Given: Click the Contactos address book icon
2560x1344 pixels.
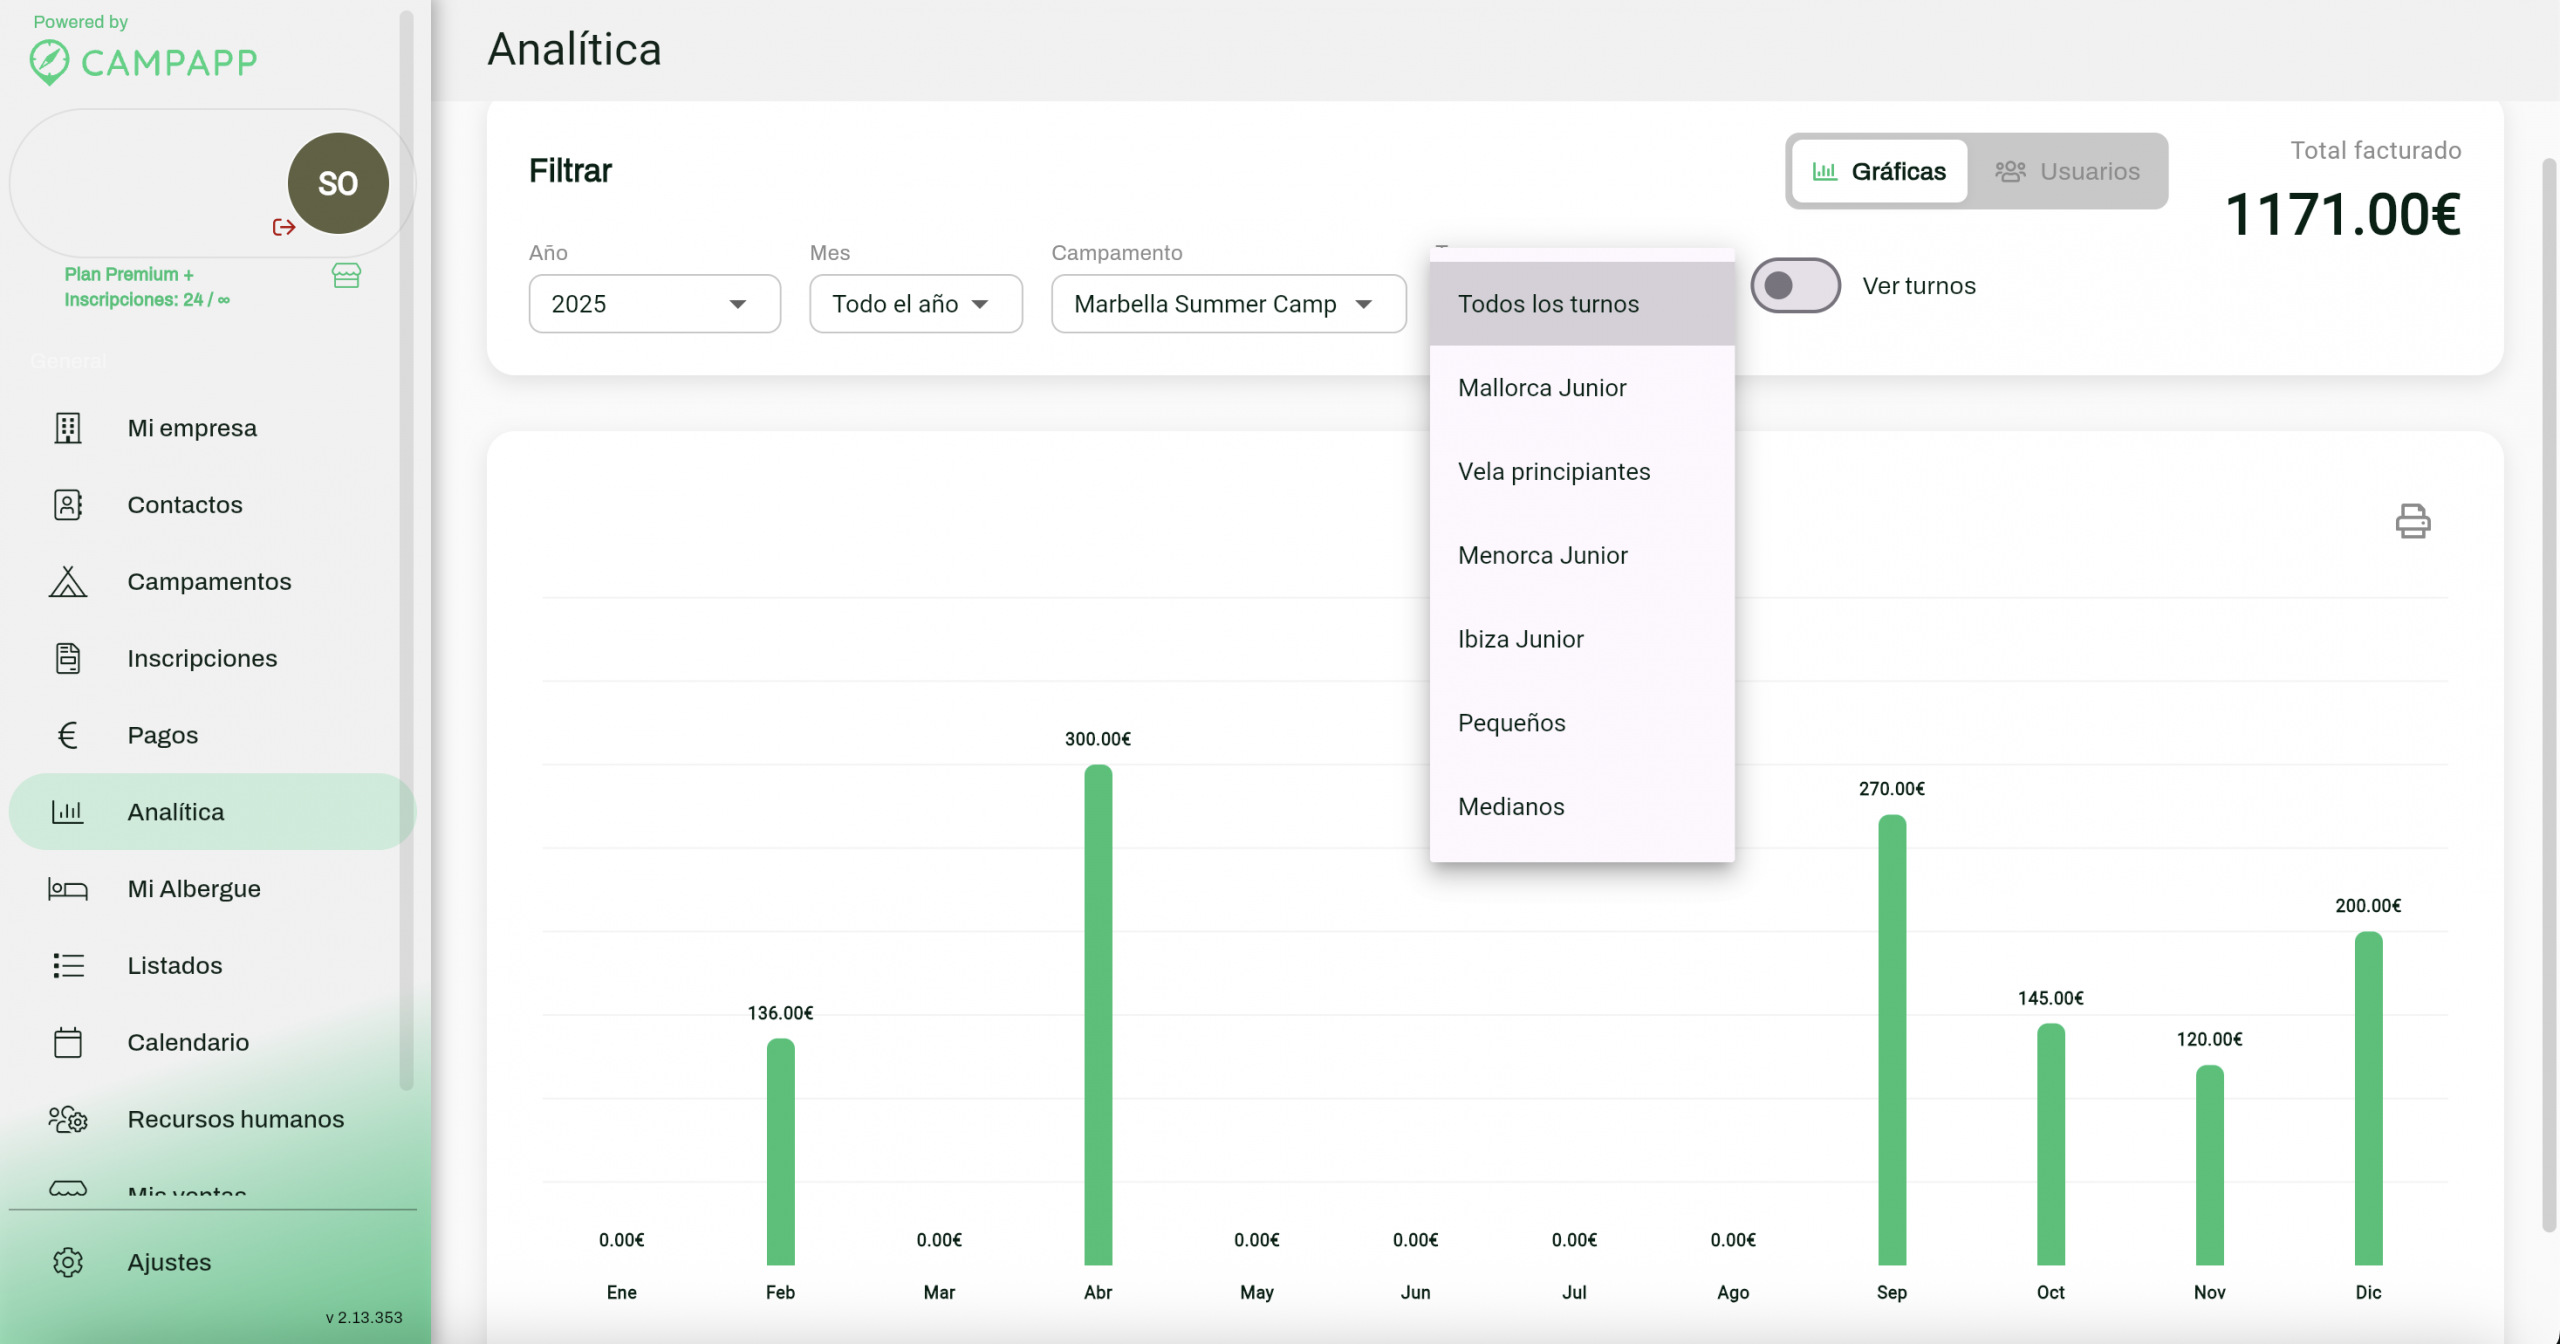Looking at the screenshot, I should [68, 505].
